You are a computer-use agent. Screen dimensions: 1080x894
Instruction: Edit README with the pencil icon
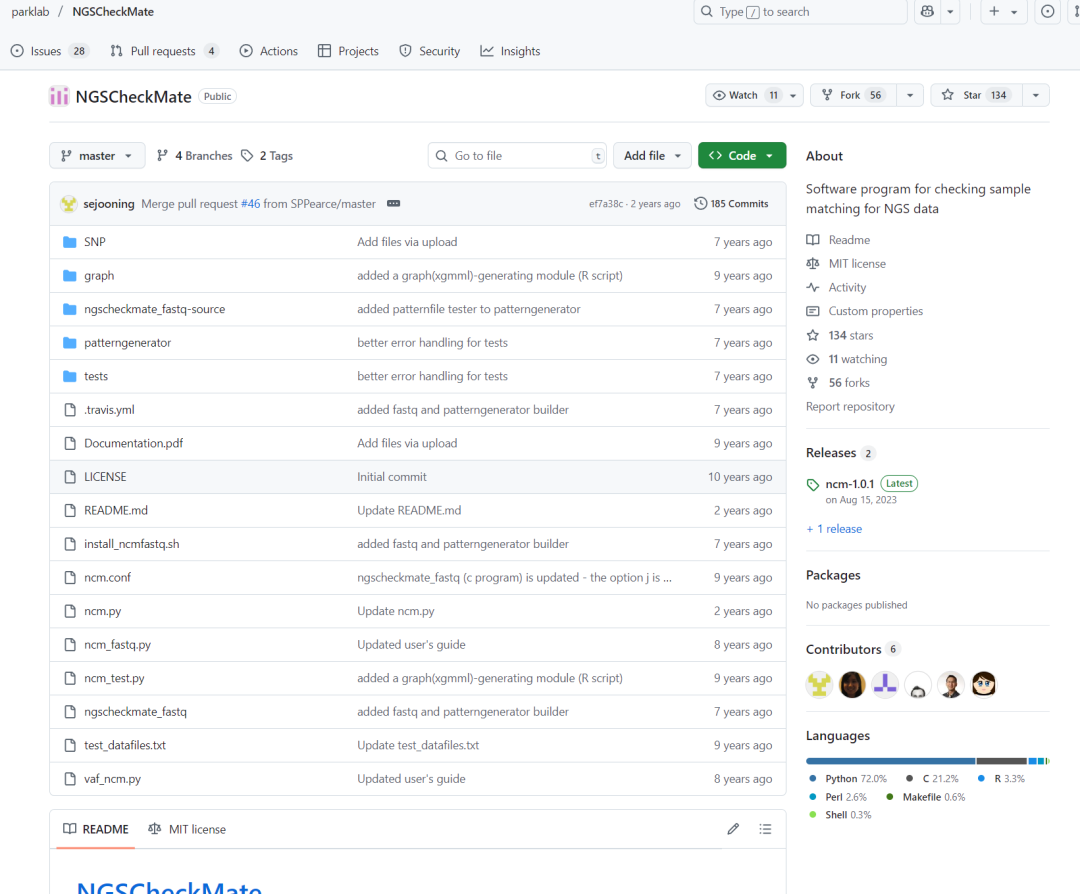733,829
